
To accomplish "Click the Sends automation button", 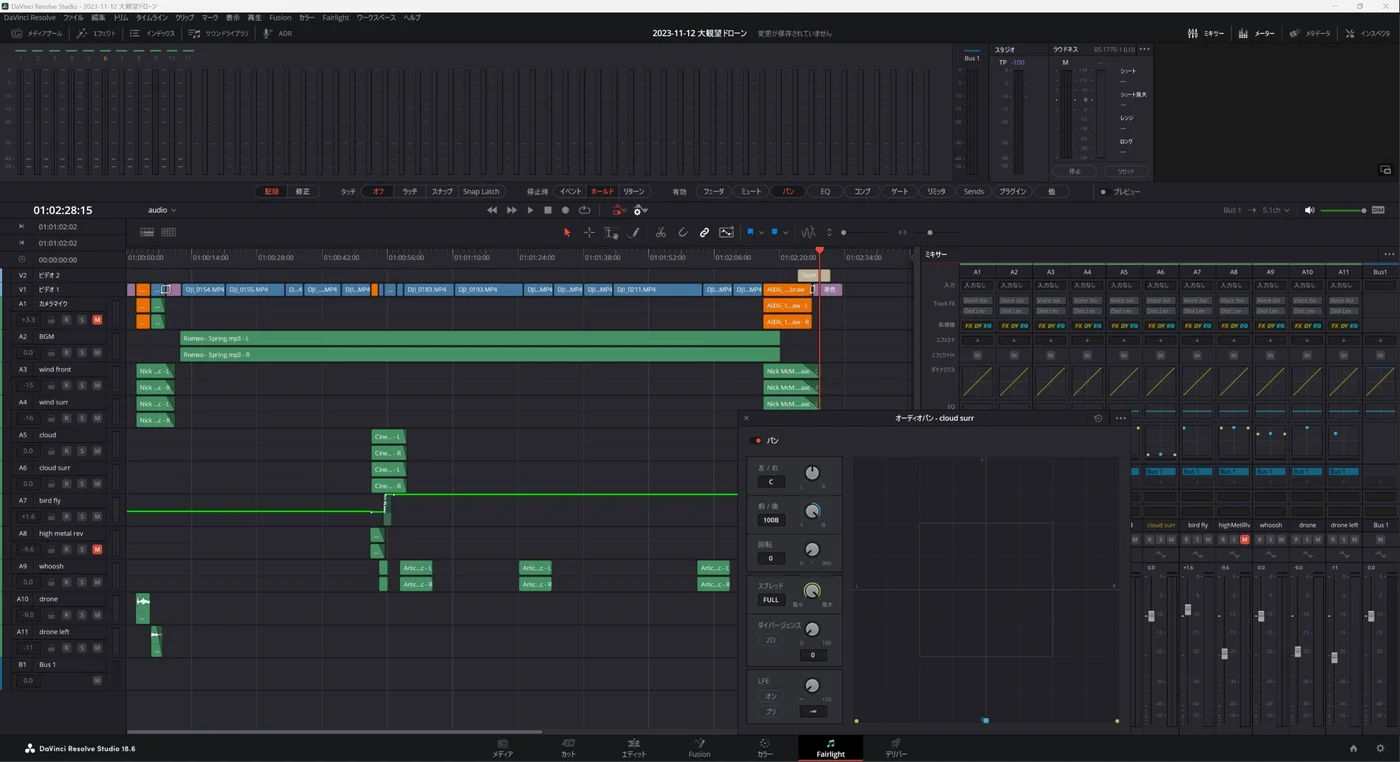I will [x=973, y=191].
